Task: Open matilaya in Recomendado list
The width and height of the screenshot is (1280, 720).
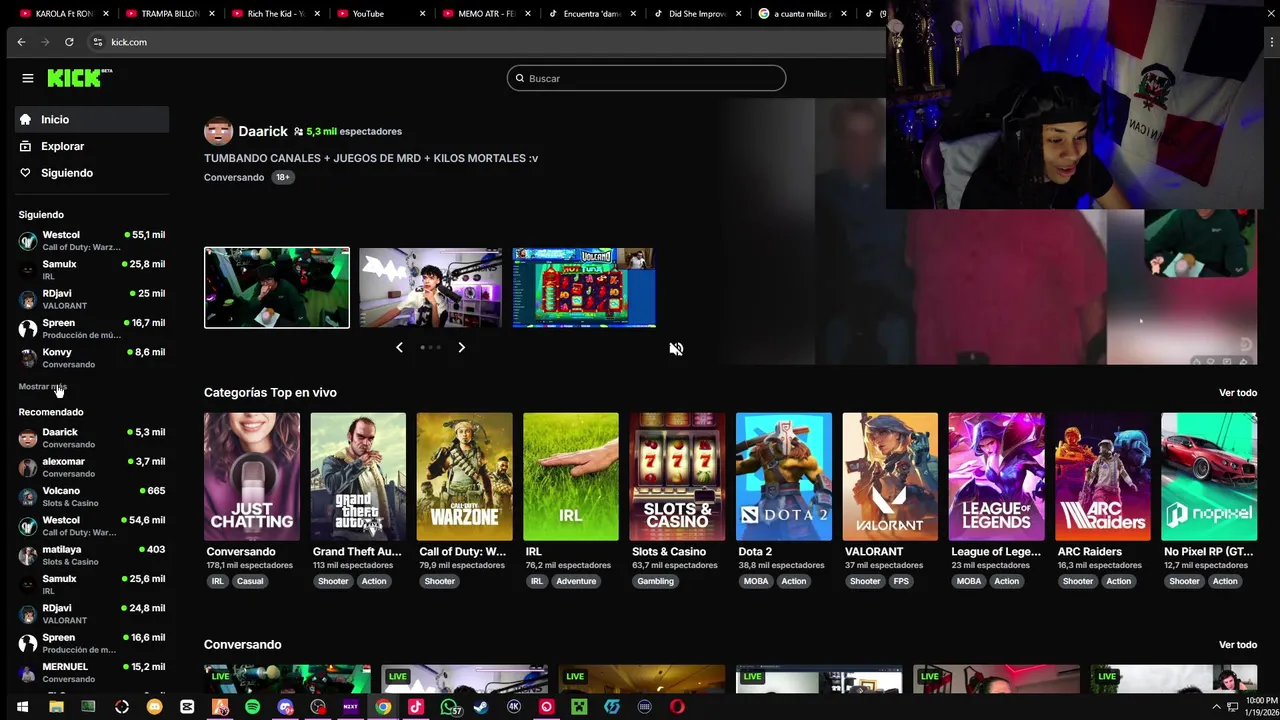Action: point(92,555)
